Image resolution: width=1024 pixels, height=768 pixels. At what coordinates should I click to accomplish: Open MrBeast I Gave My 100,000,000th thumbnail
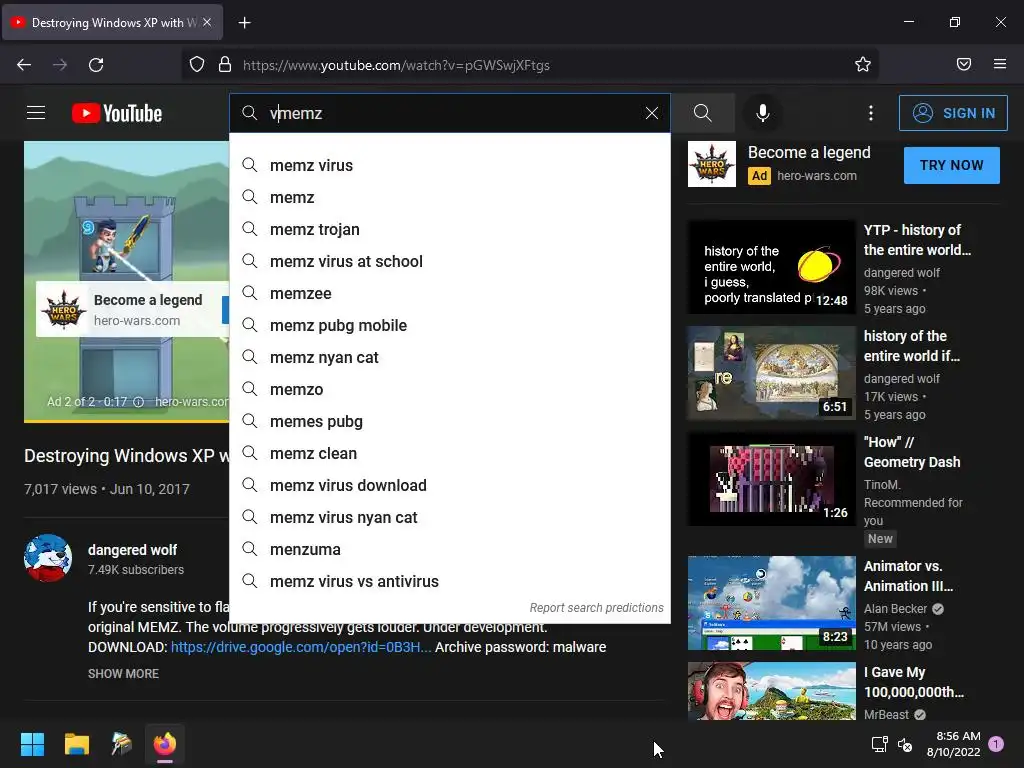pos(771,691)
